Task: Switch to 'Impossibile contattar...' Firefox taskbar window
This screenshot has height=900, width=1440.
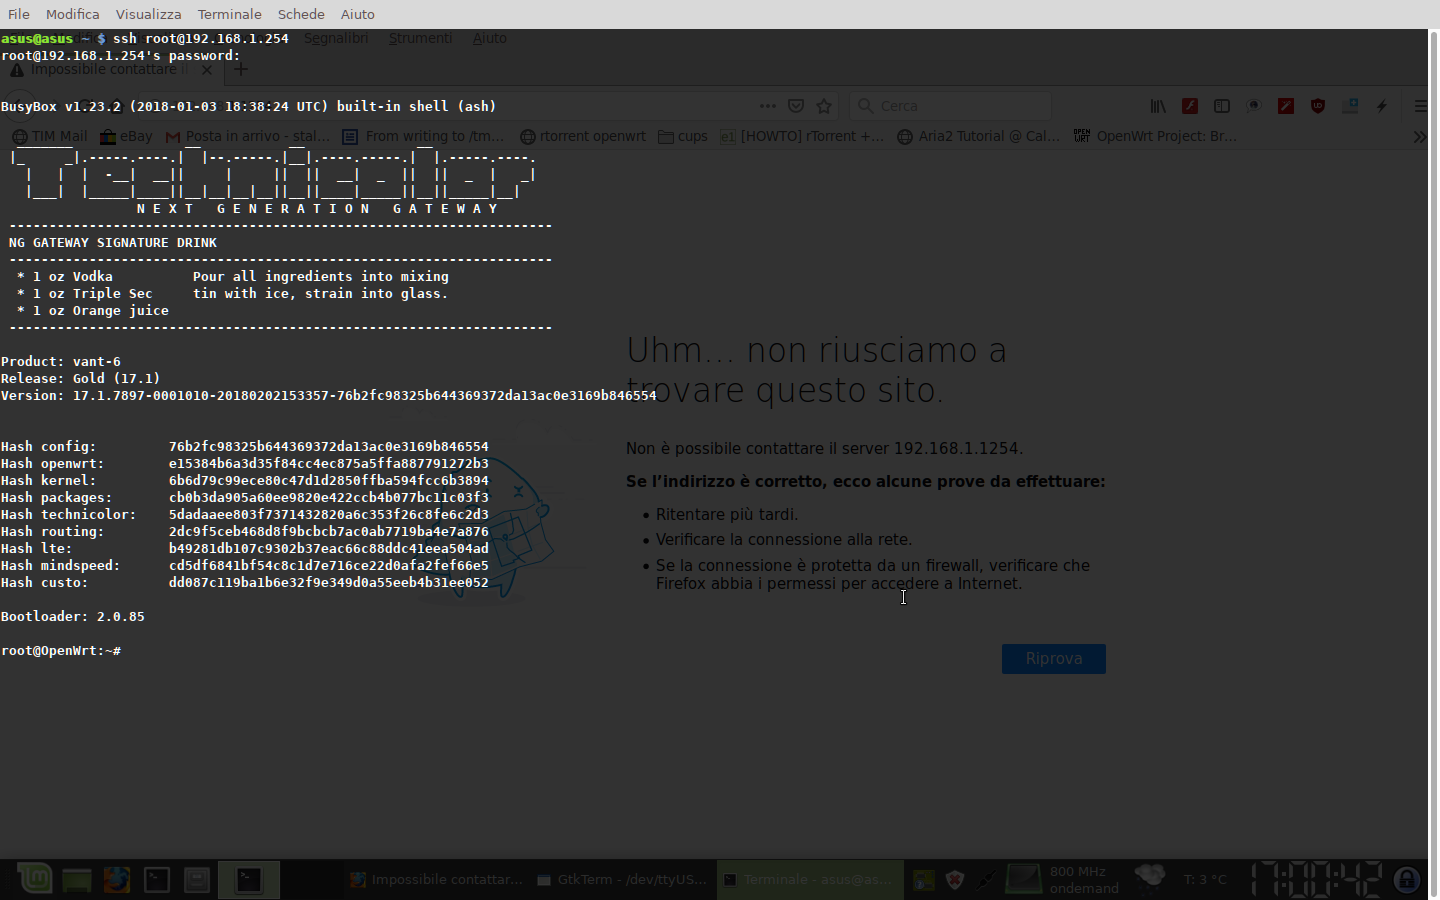Action: point(436,880)
